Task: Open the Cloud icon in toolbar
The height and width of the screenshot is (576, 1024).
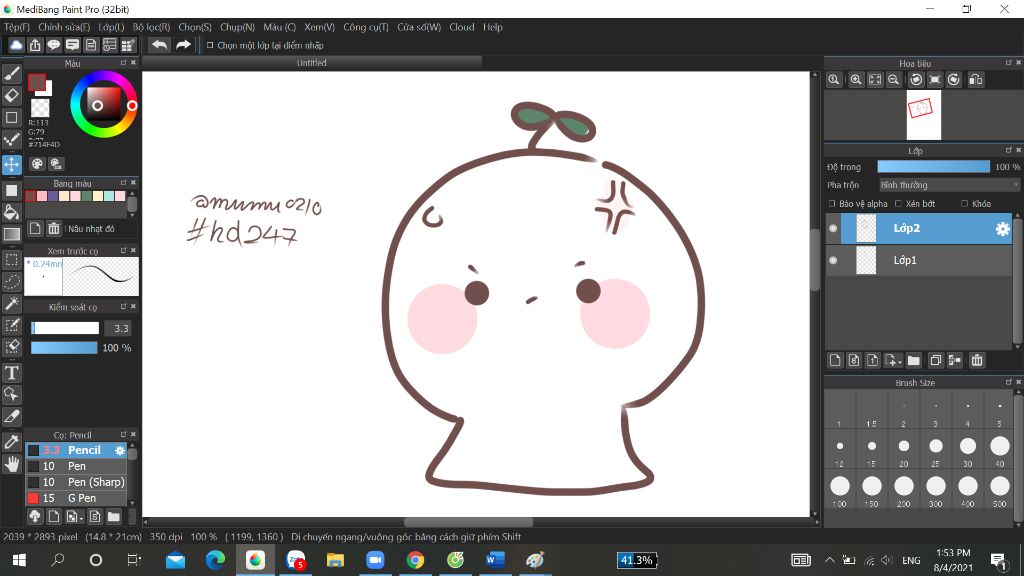Action: tap(16, 45)
